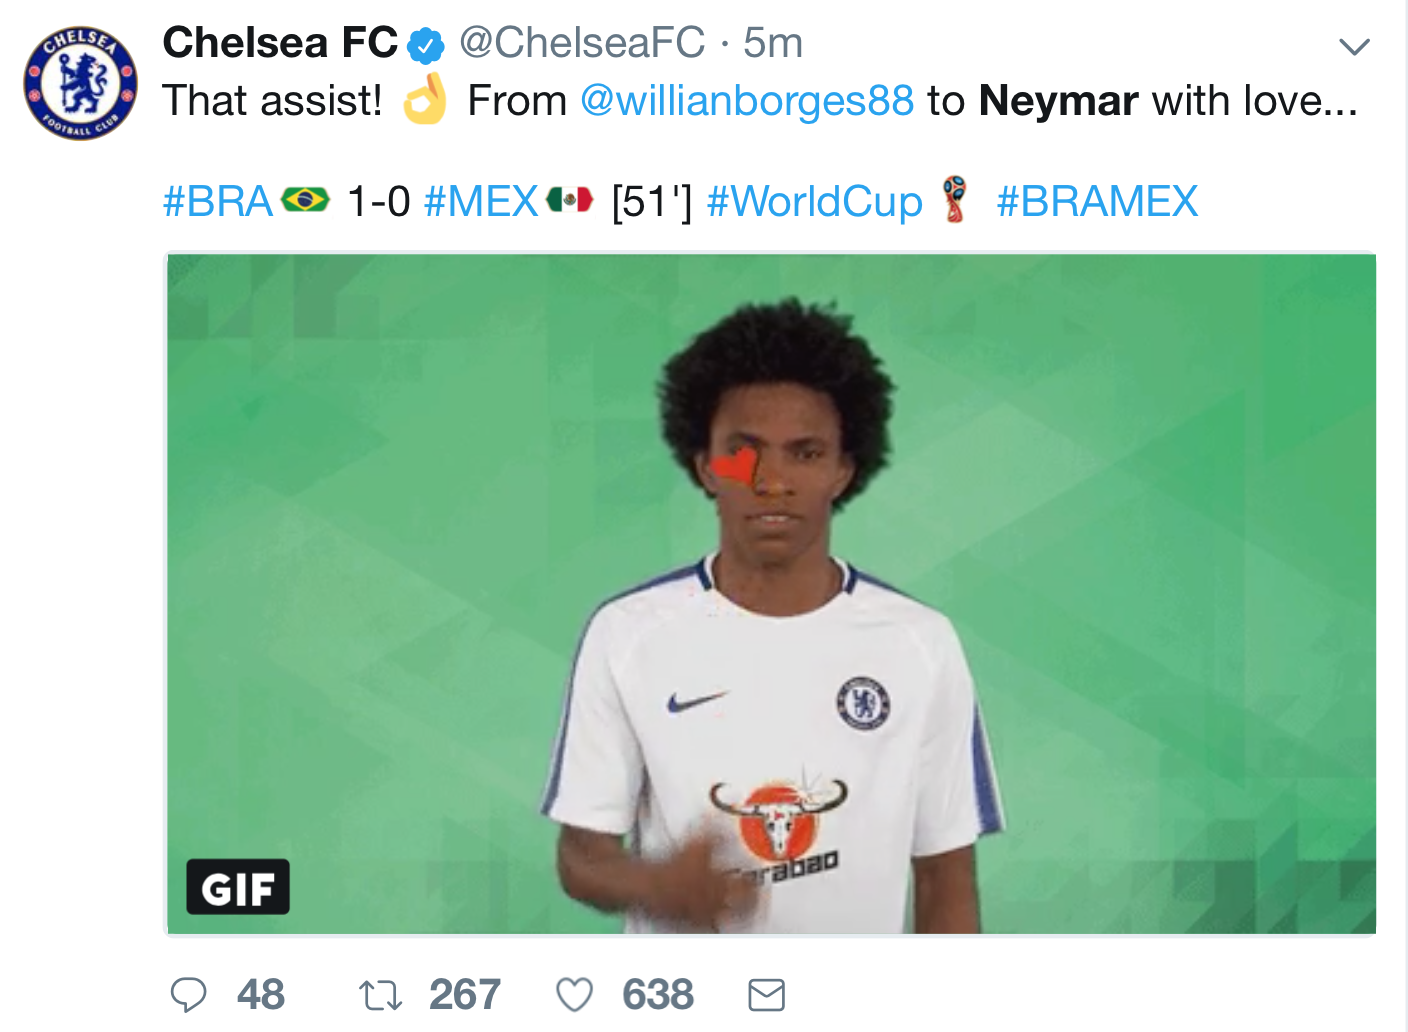Open the #MEX hashtag
The image size is (1408, 1032).
tap(481, 202)
